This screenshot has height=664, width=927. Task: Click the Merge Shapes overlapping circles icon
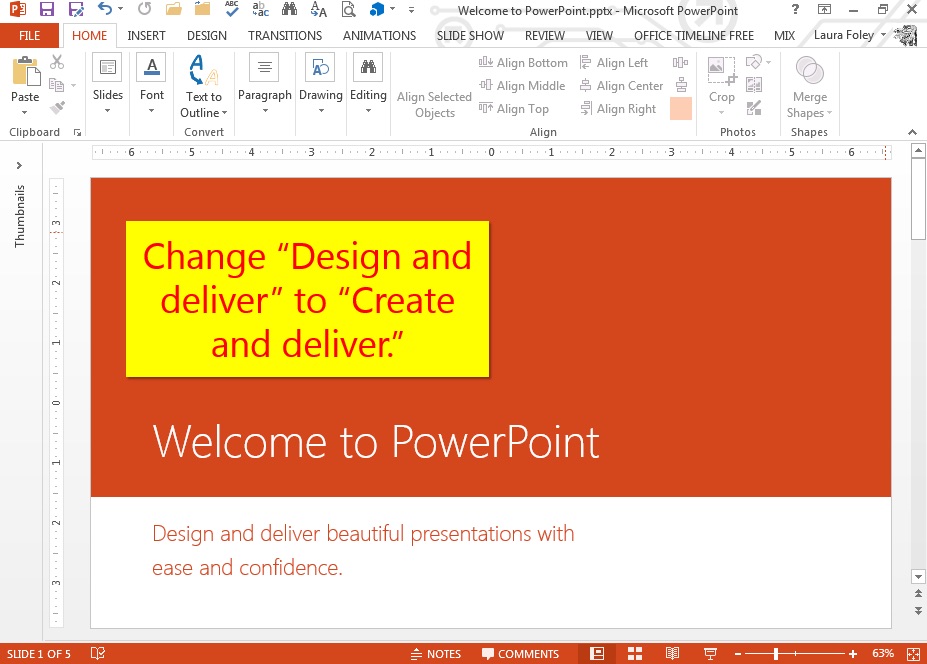pos(809,71)
